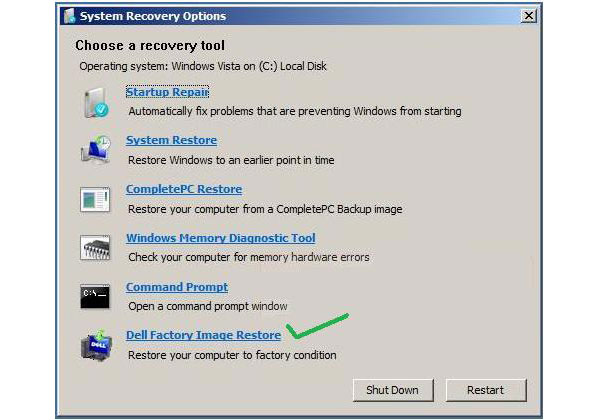
Task: Click 'Restore Windows to an earlier point' text
Action: pyautogui.click(x=231, y=160)
